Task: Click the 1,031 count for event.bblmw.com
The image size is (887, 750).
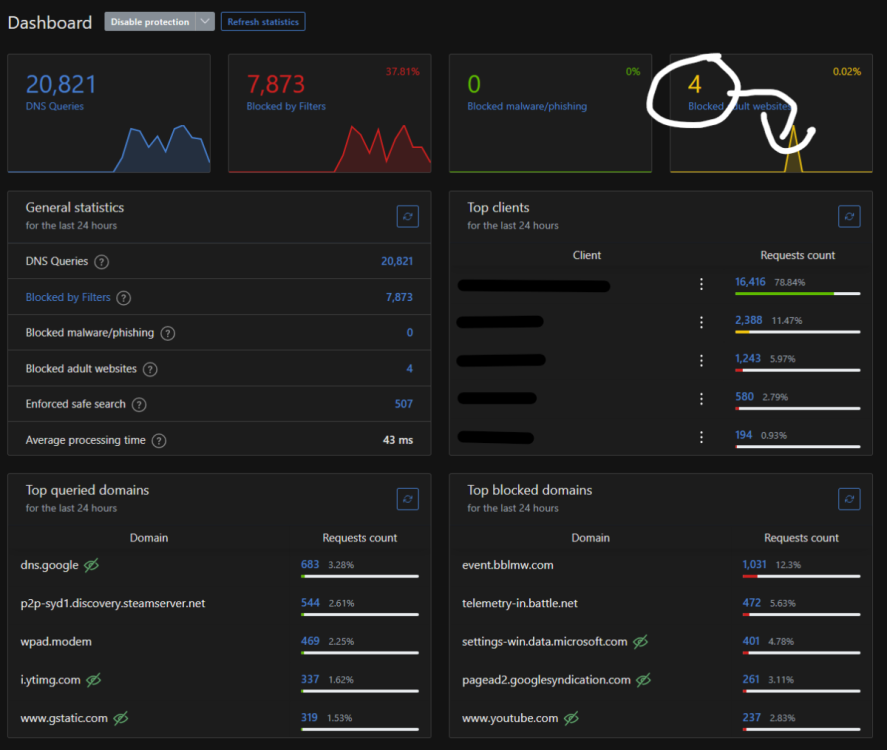Action: 755,564
